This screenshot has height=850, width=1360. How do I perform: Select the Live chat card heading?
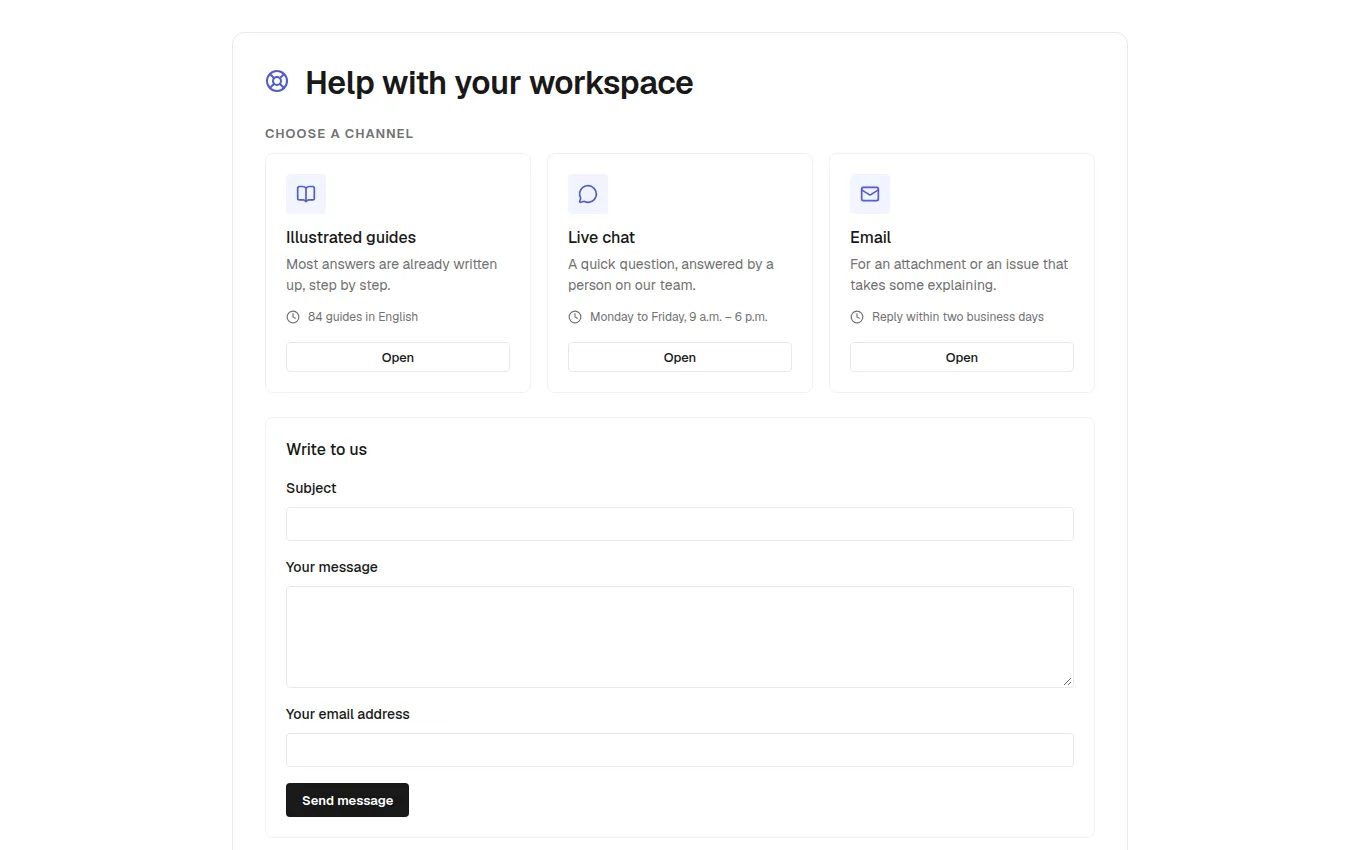(601, 237)
